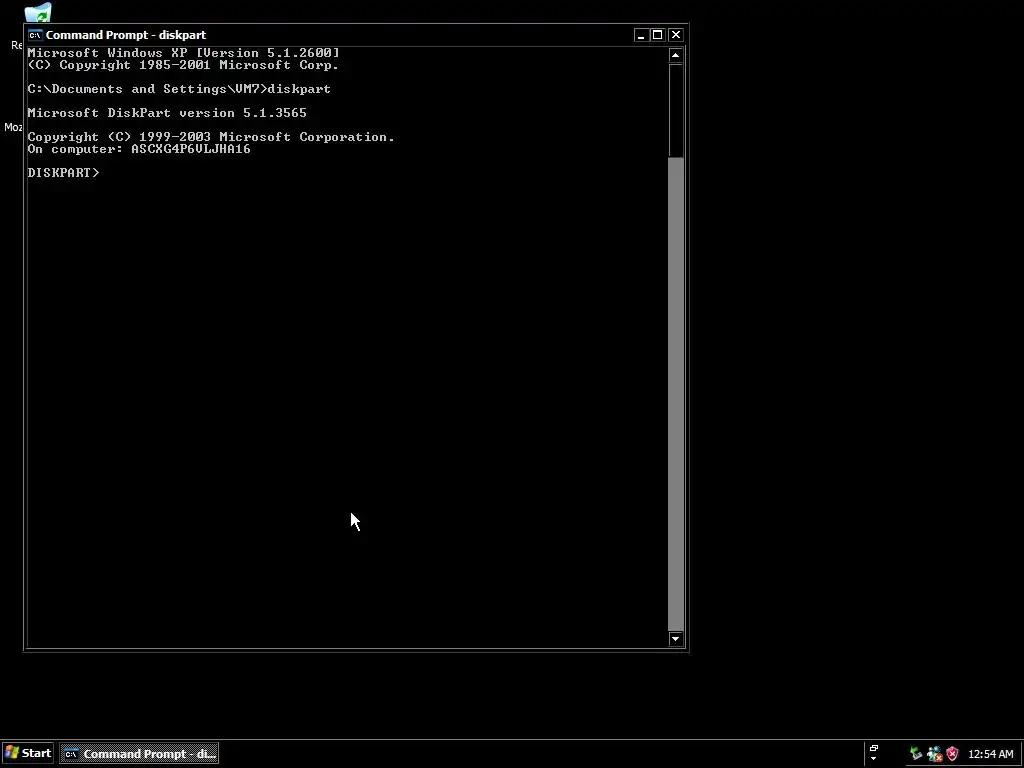Click 'Microsoft Windows XP [Version 5.1.2600]' line
This screenshot has width=1024, height=768.
click(x=184, y=53)
